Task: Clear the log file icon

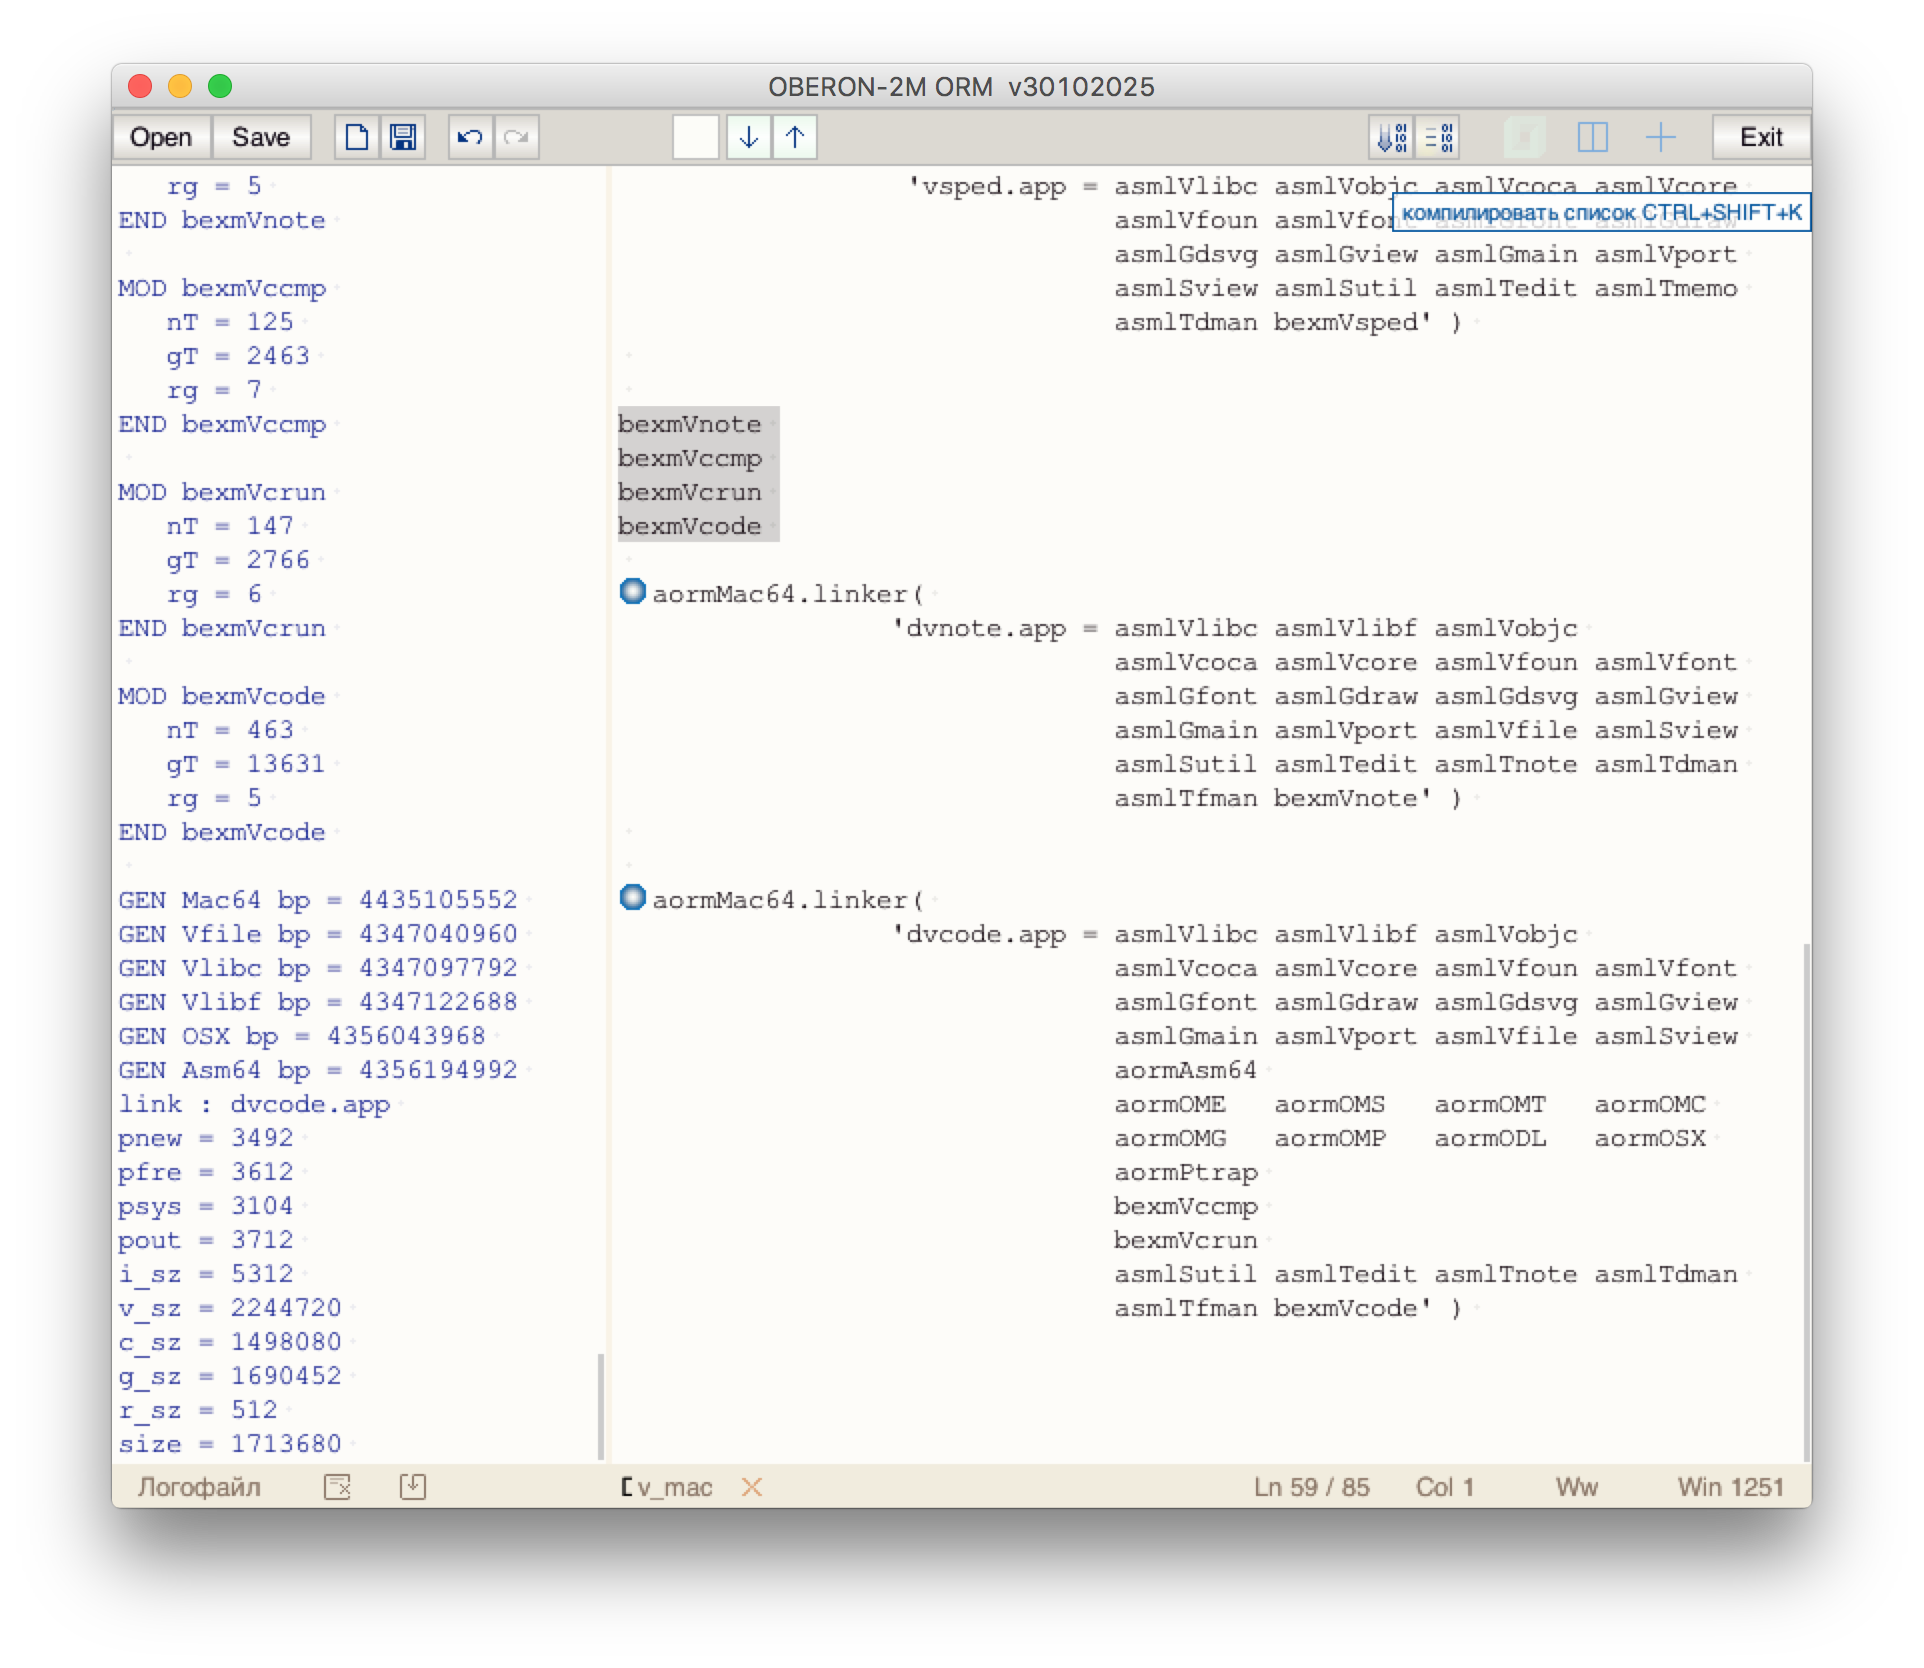Action: (338, 1487)
